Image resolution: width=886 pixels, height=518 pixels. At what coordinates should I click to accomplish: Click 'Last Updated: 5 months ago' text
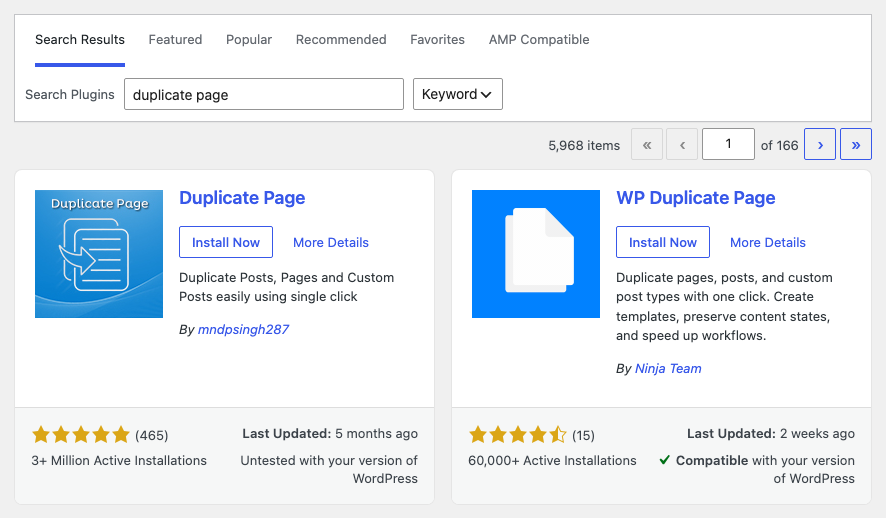330,433
